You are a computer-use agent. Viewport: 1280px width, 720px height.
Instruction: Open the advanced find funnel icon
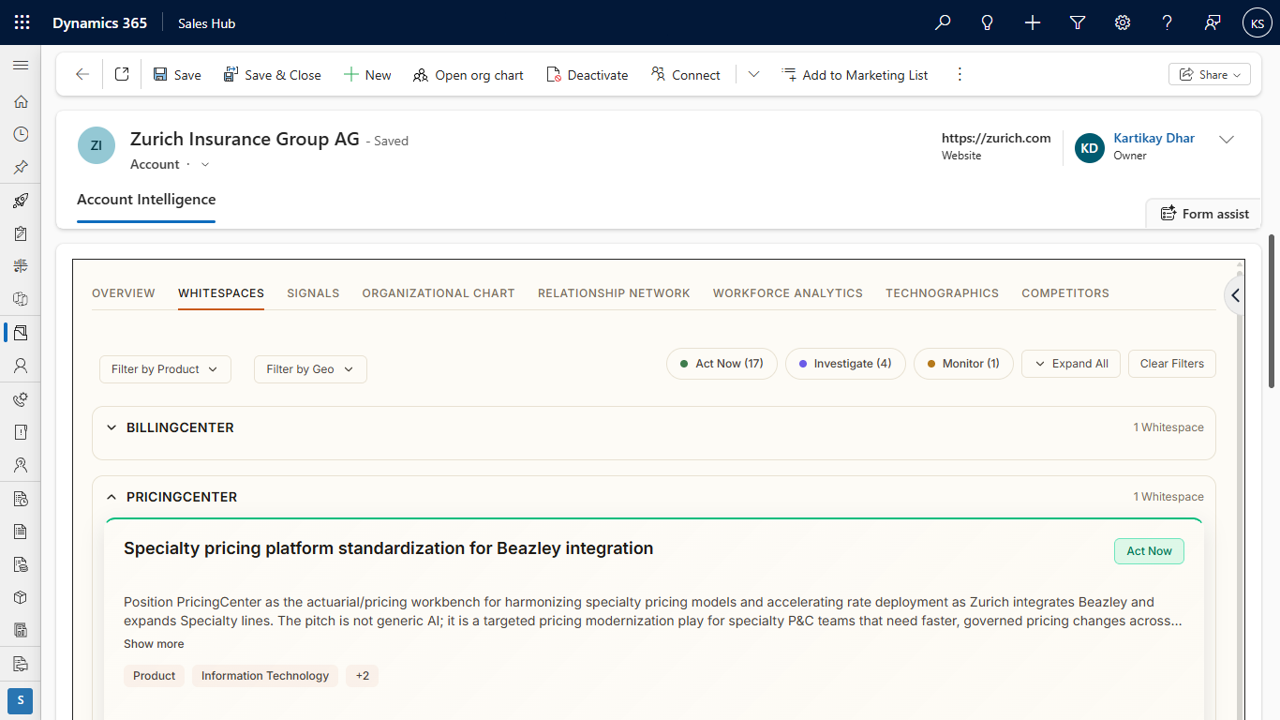pyautogui.click(x=1077, y=22)
